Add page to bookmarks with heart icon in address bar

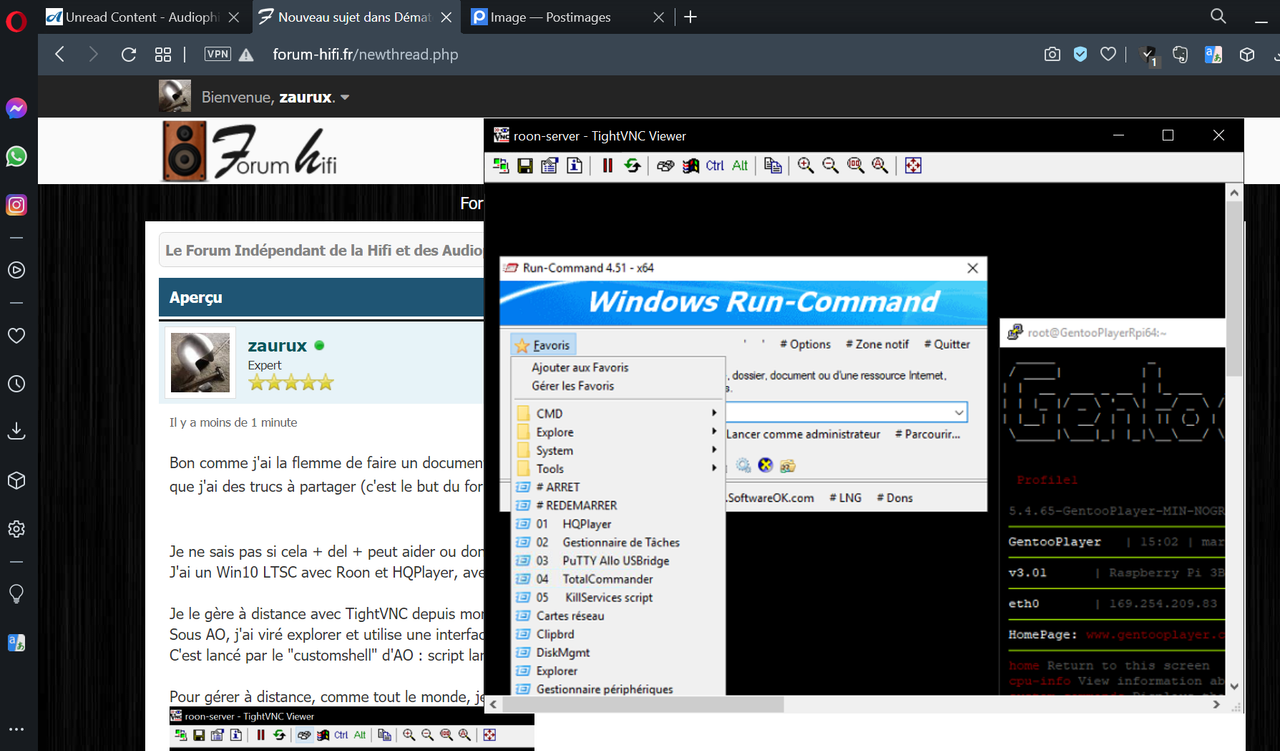(x=1108, y=55)
